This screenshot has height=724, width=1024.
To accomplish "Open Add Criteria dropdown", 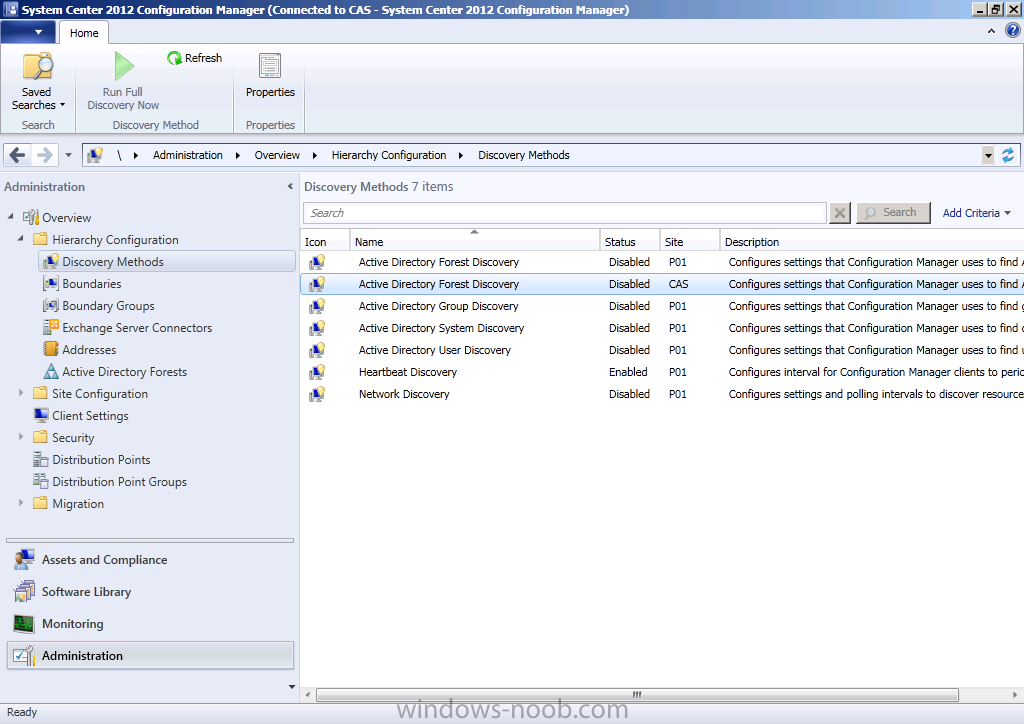I will coord(976,213).
